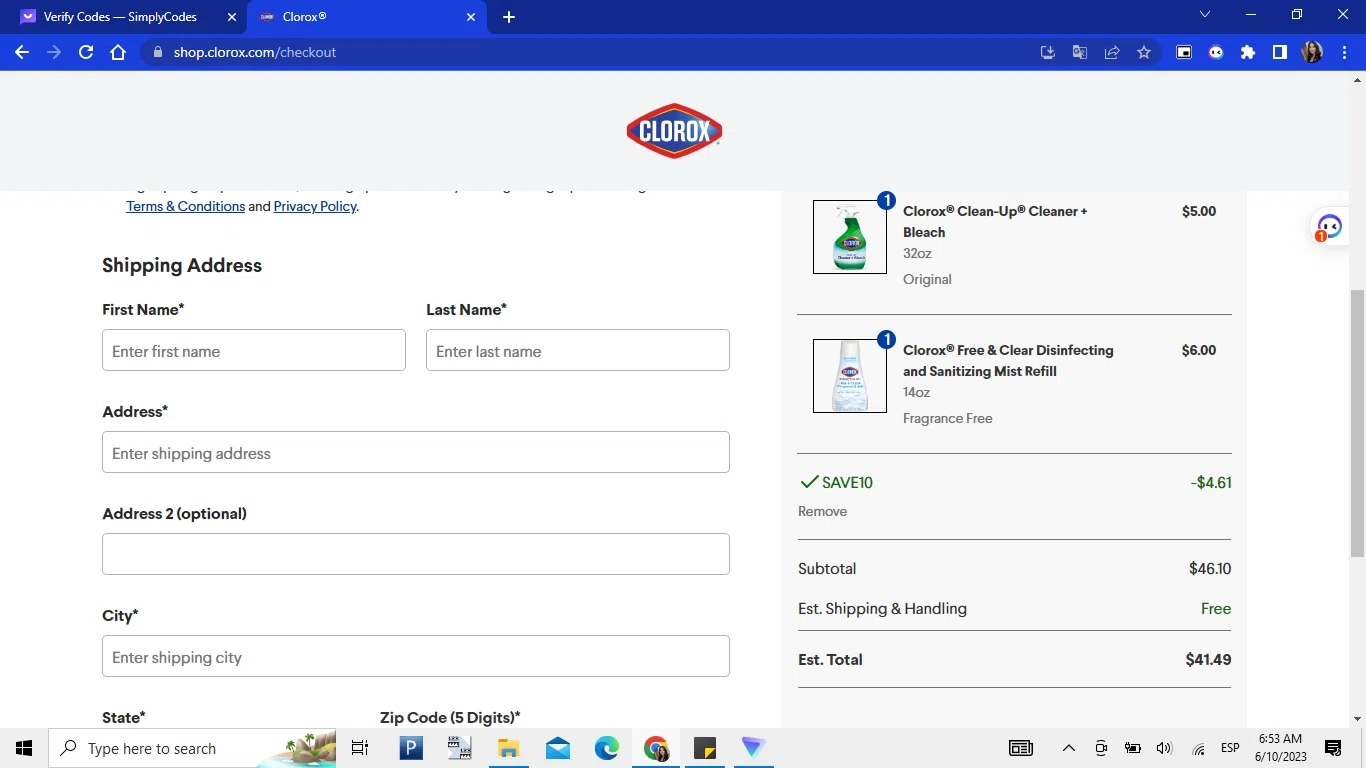The image size is (1366, 768).
Task: Open Microsoft Edge from the taskbar
Action: (606, 748)
